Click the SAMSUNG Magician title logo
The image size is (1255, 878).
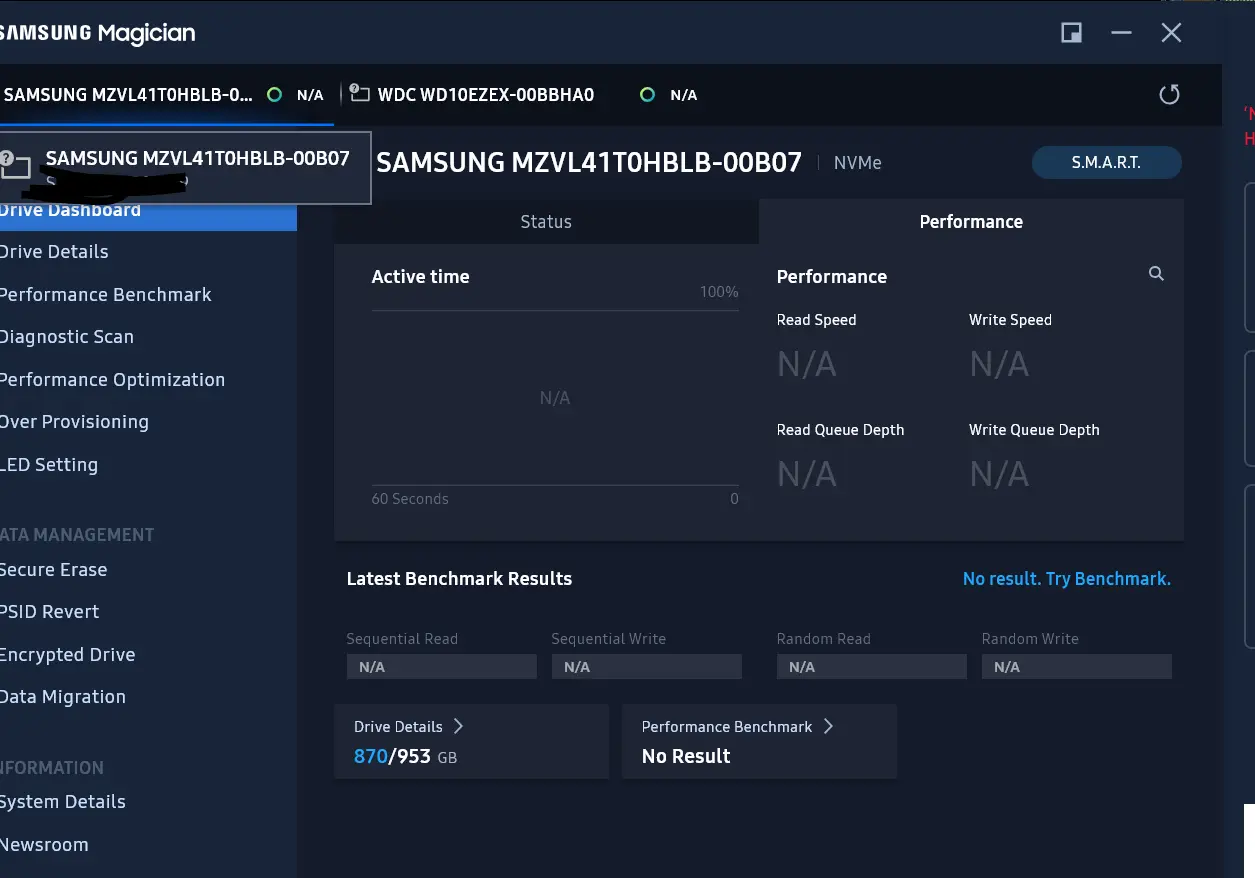point(98,33)
